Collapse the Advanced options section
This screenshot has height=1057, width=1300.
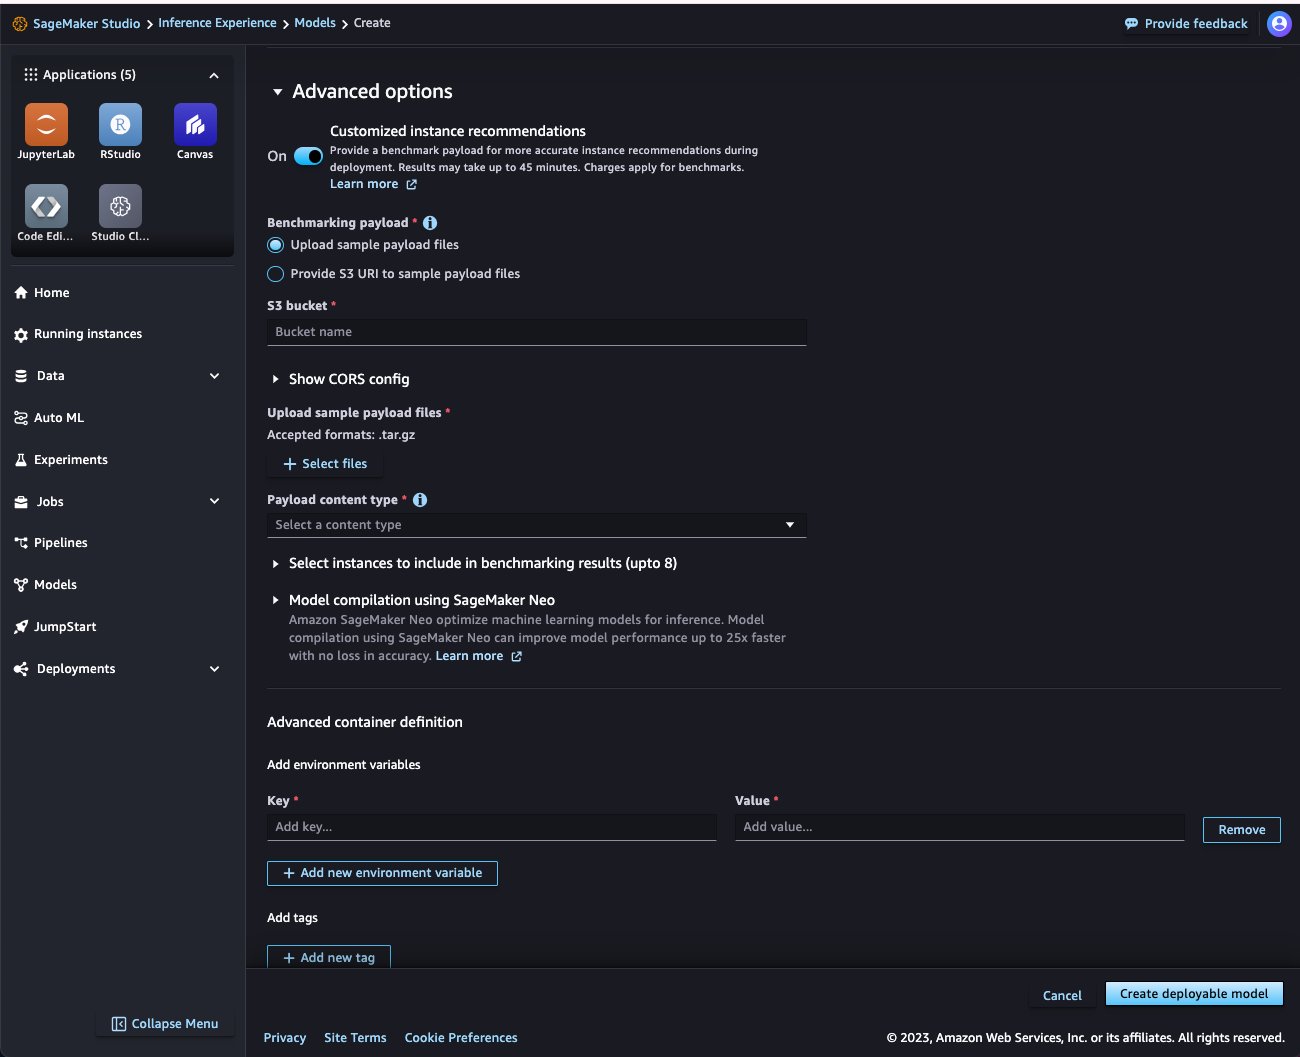click(278, 92)
